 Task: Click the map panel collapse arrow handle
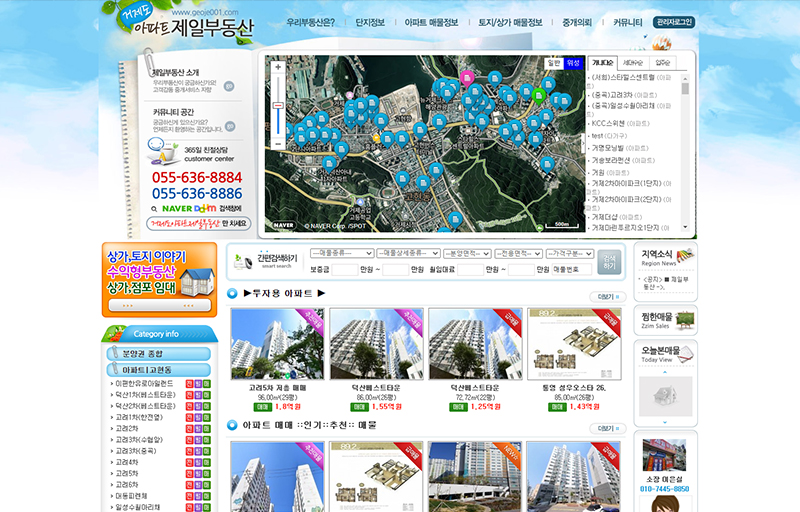[583, 144]
